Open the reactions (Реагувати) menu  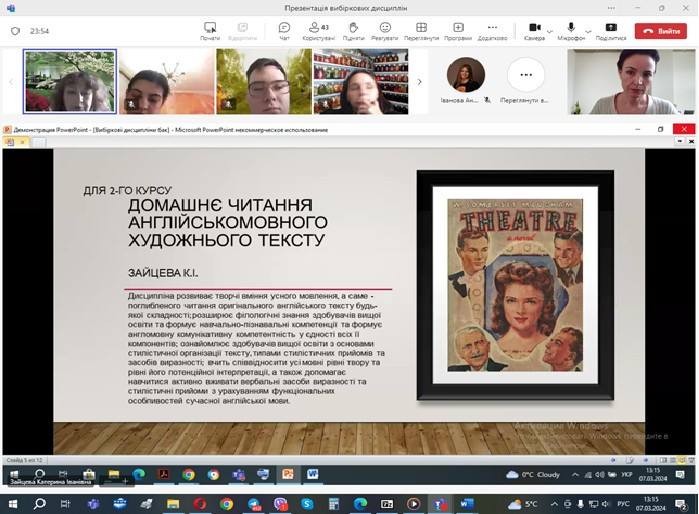pos(385,28)
